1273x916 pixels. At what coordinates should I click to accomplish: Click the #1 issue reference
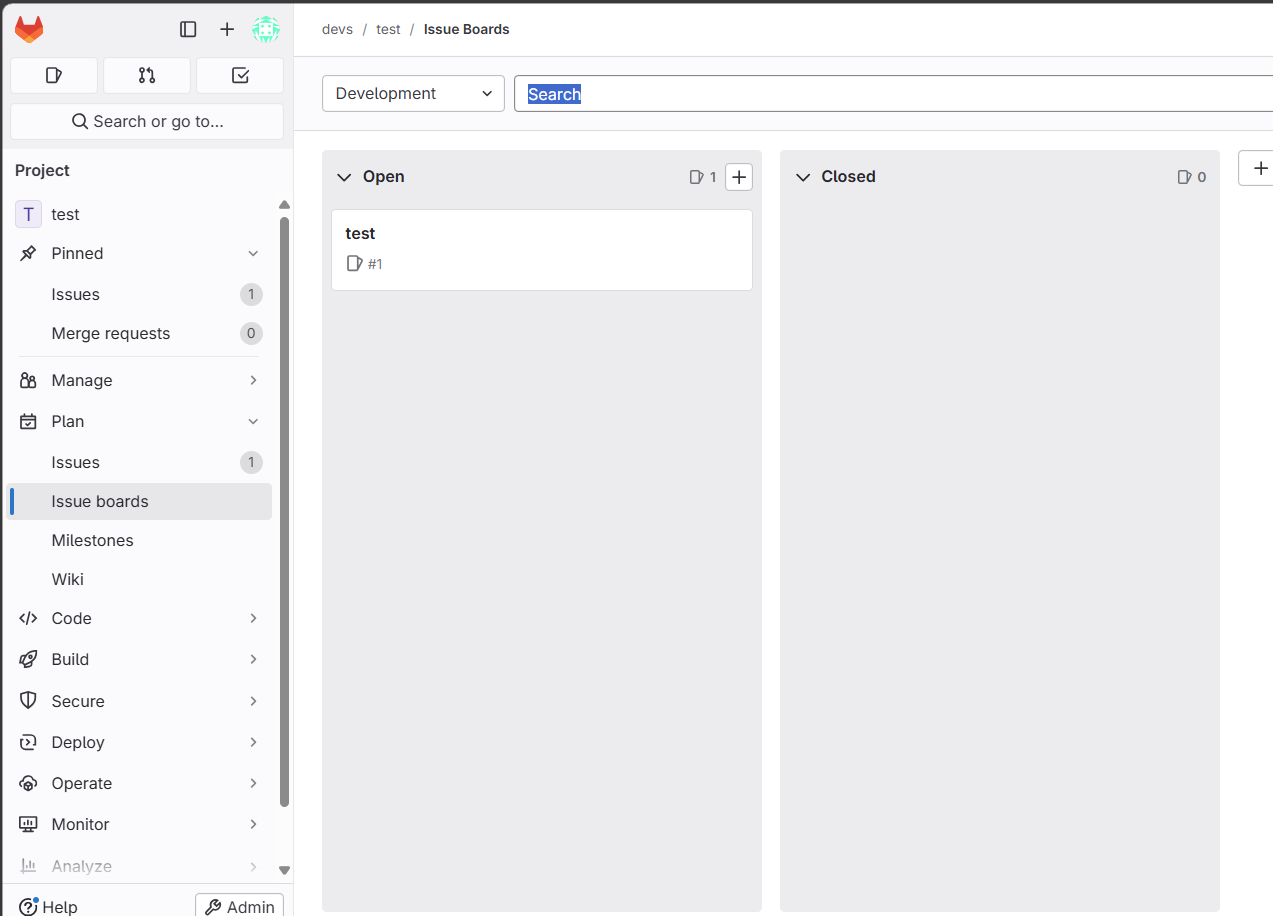[375, 264]
